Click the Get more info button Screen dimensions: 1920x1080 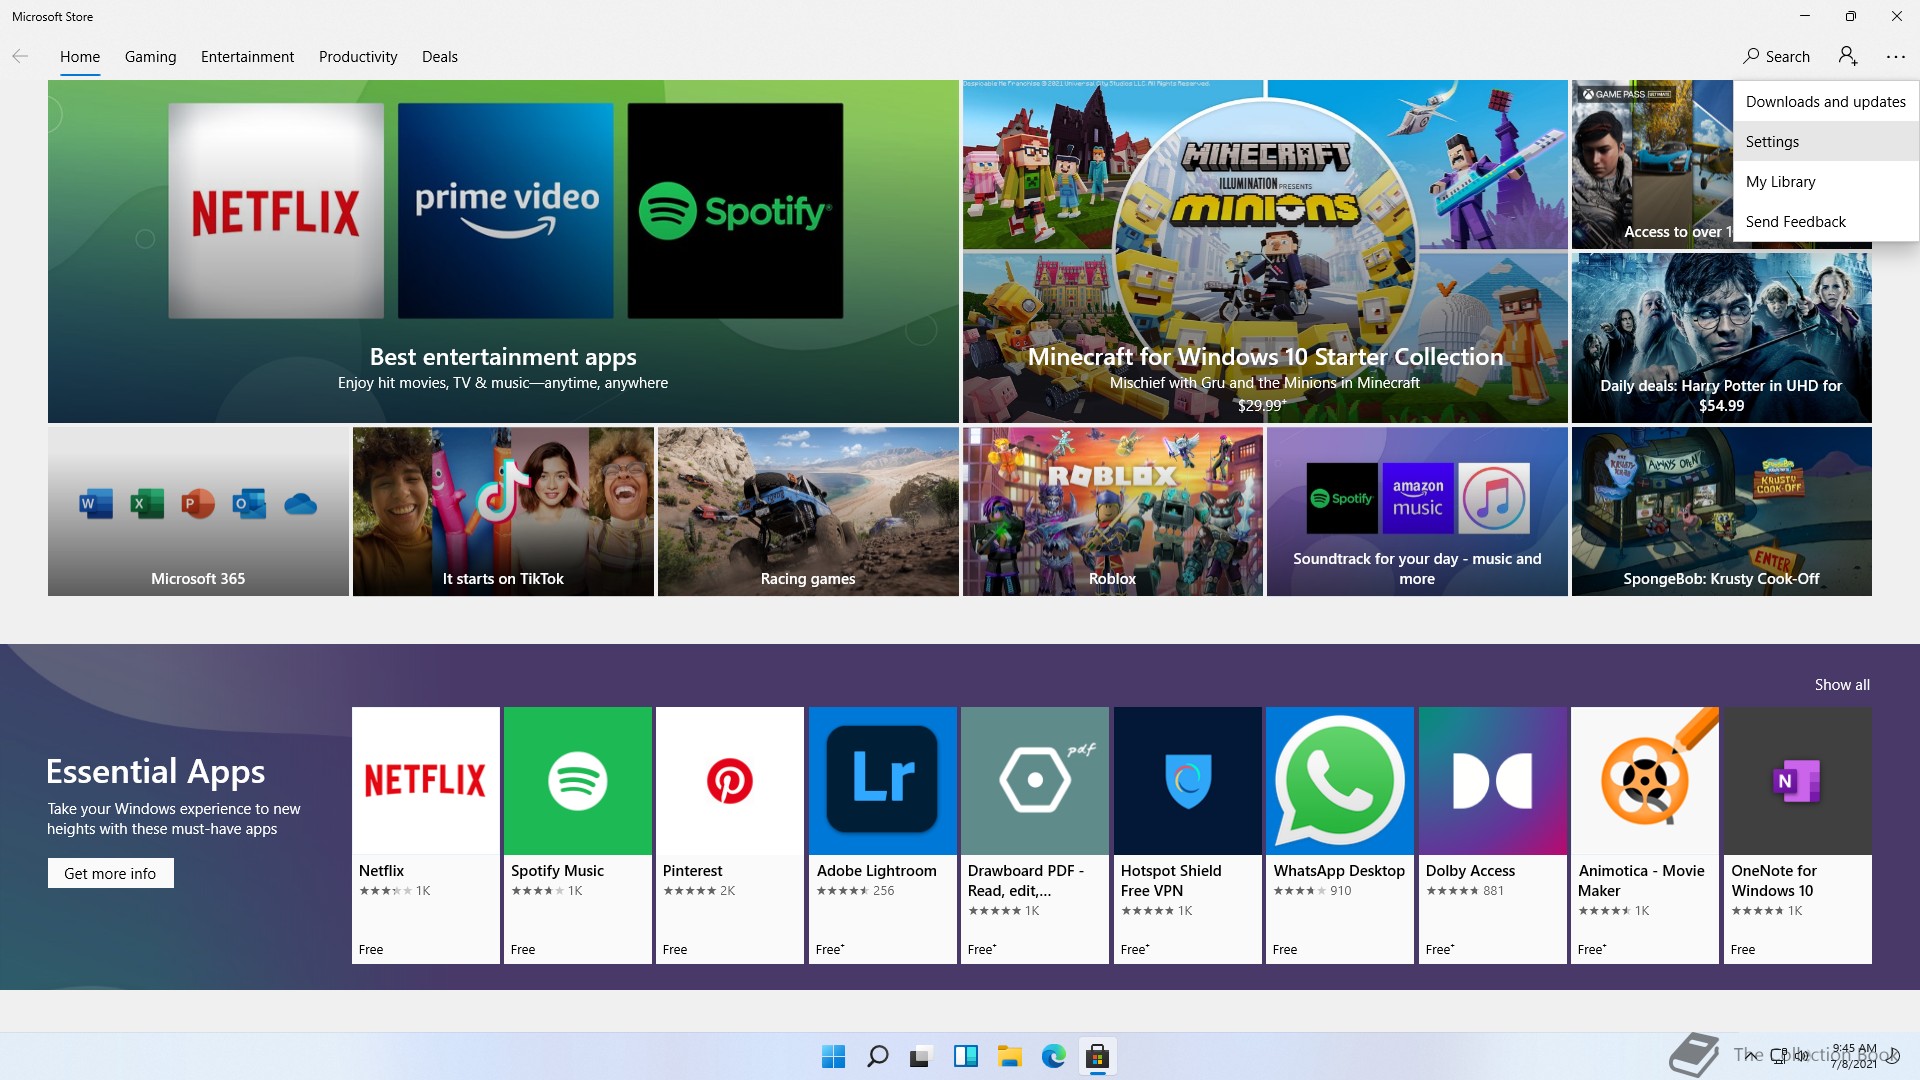pyautogui.click(x=110, y=873)
